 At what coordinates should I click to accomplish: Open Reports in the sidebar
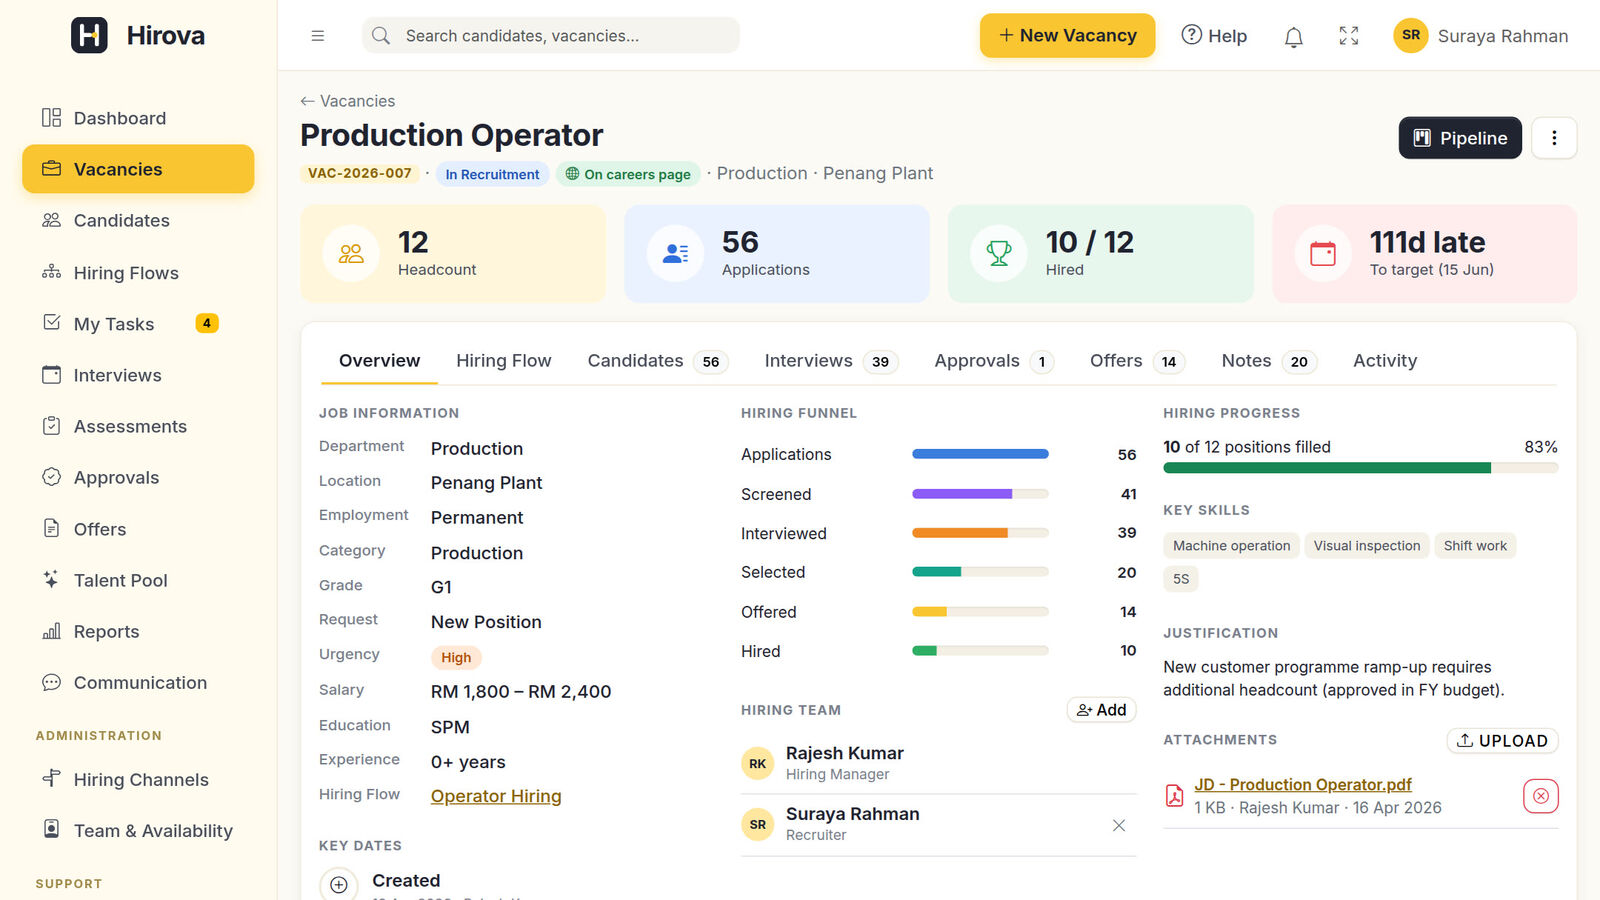pos(138,631)
